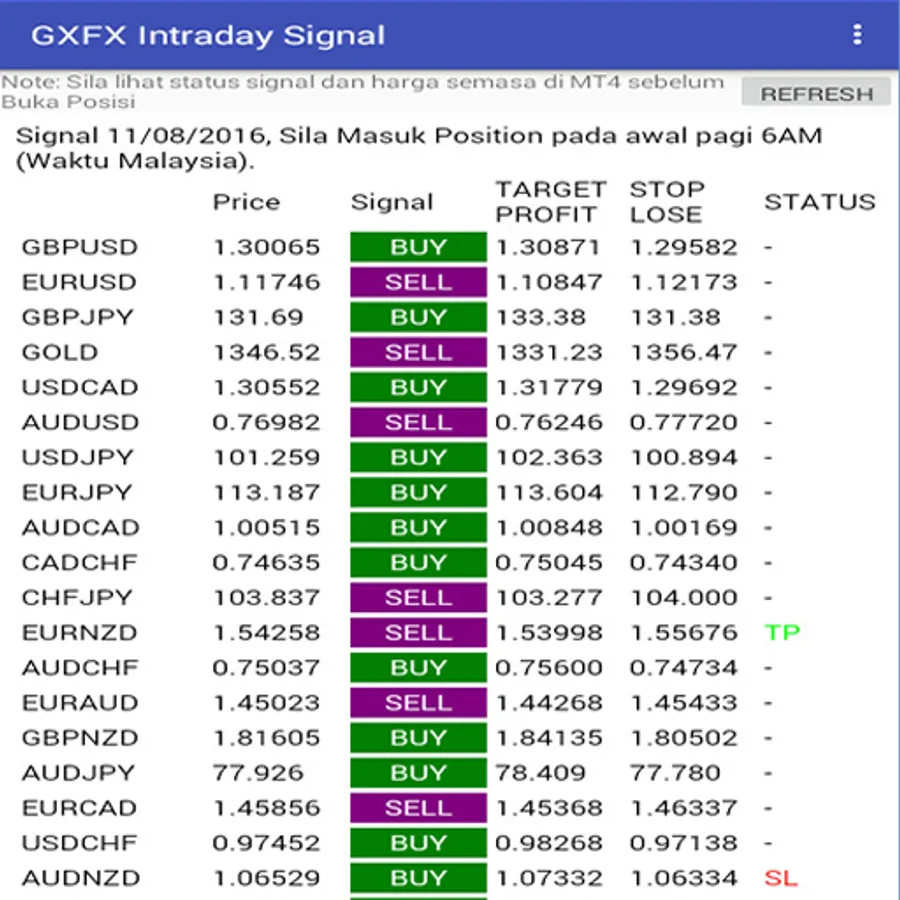Select the AUDUSD pair name
Screen dimensions: 900x900
pos(80,422)
